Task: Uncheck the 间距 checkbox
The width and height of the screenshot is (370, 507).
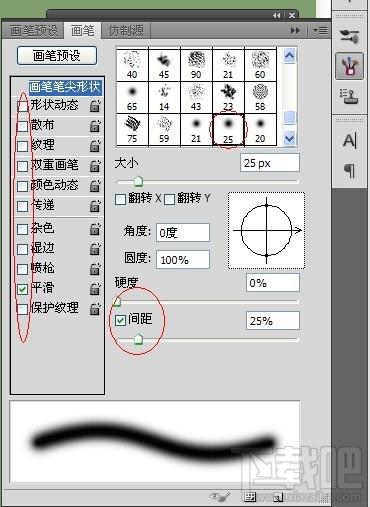Action: click(x=120, y=321)
